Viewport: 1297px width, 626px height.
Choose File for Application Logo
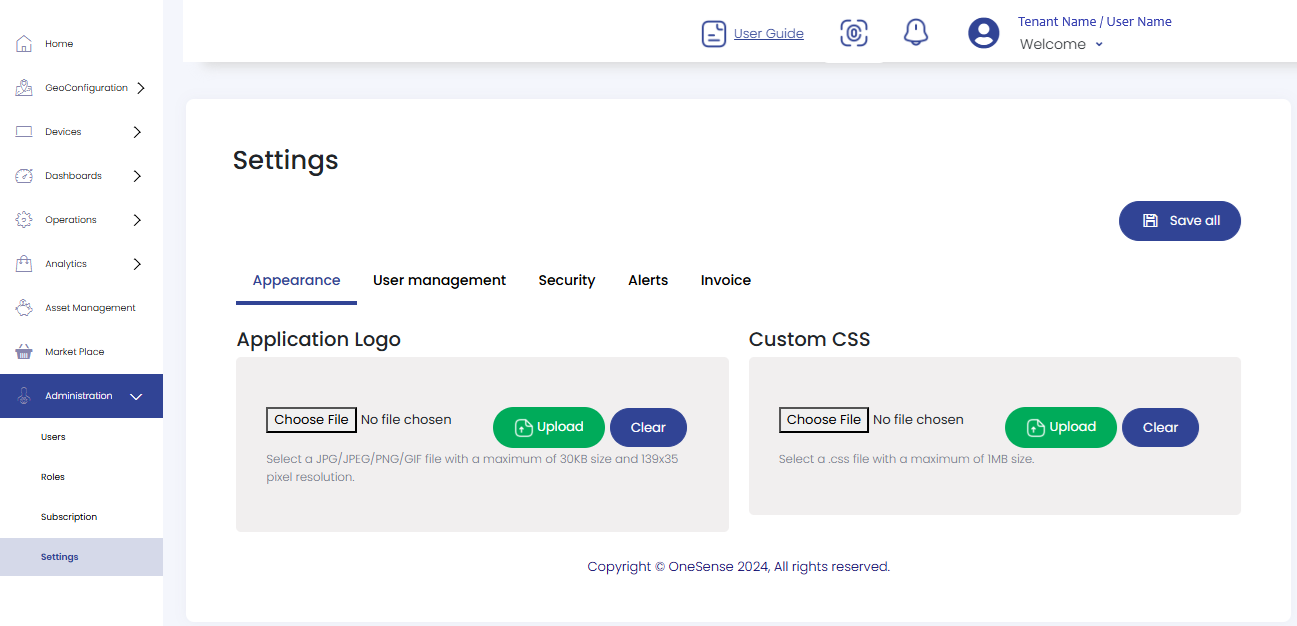[x=311, y=420]
